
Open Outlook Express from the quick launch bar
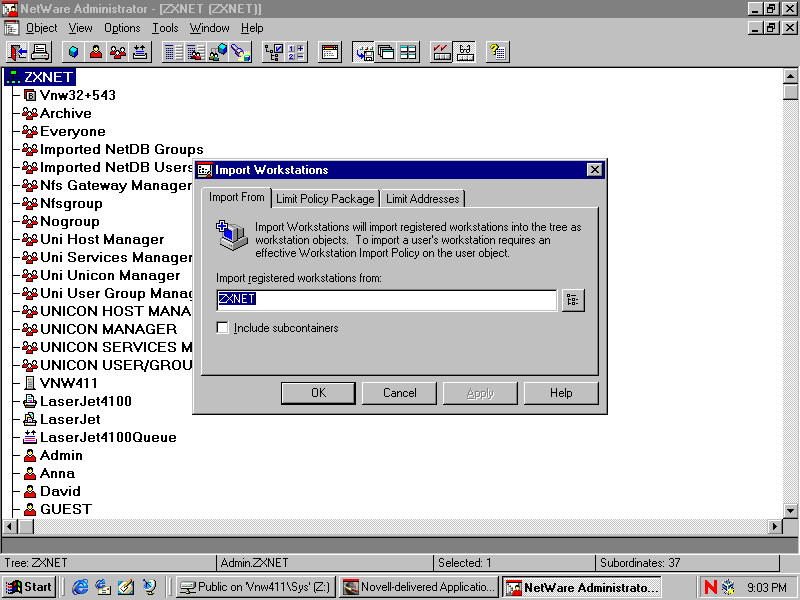tap(103, 587)
